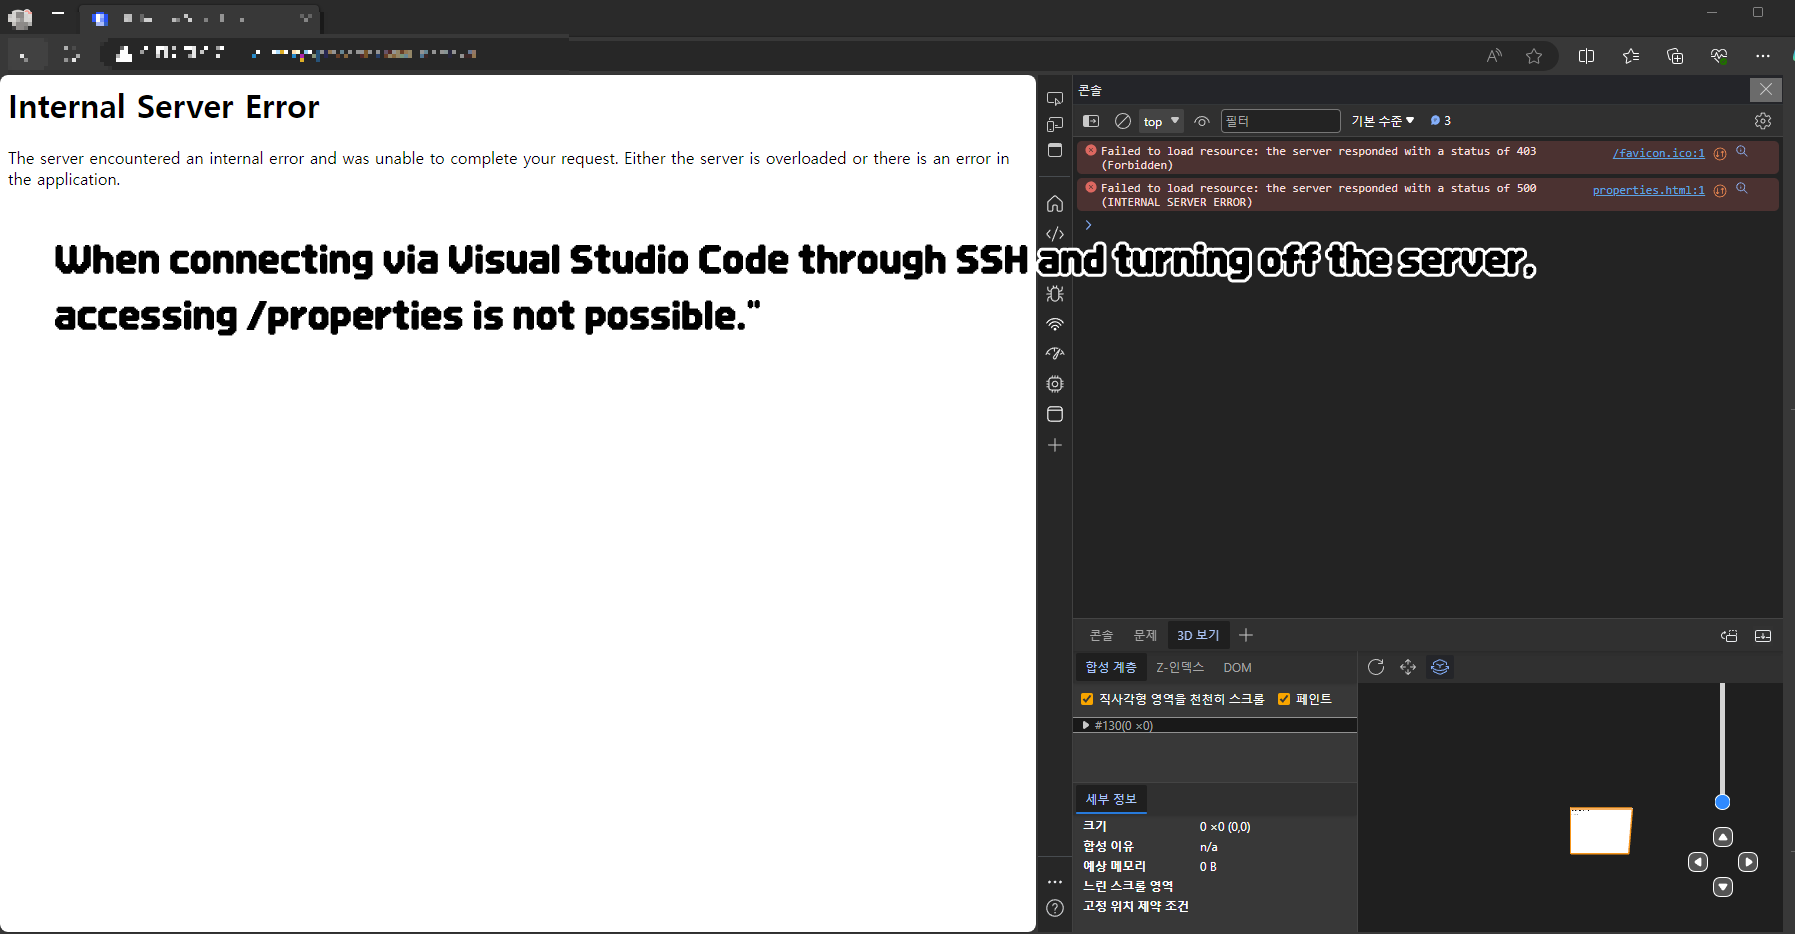Click the console prompt chevron
1795x934 pixels.
pyautogui.click(x=1088, y=225)
